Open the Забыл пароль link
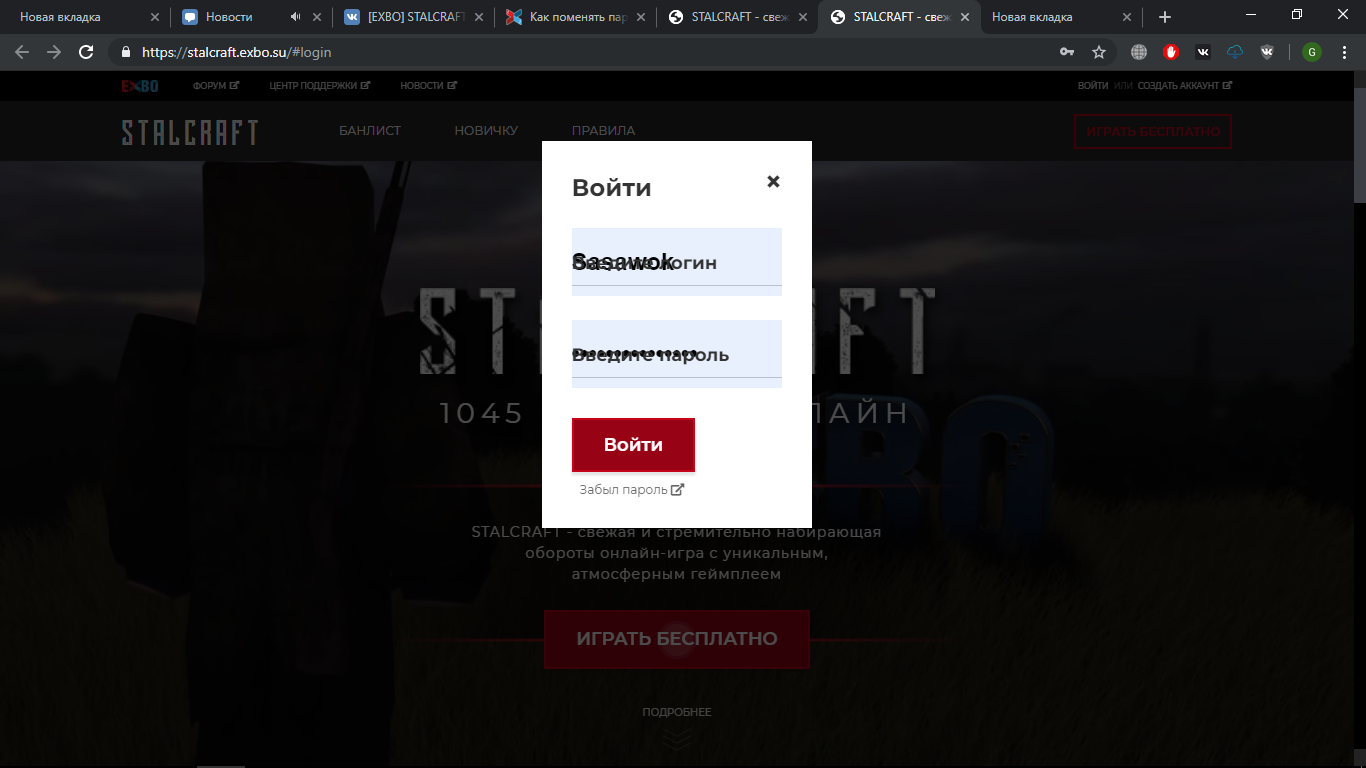This screenshot has width=1366, height=768. pyautogui.click(x=632, y=490)
